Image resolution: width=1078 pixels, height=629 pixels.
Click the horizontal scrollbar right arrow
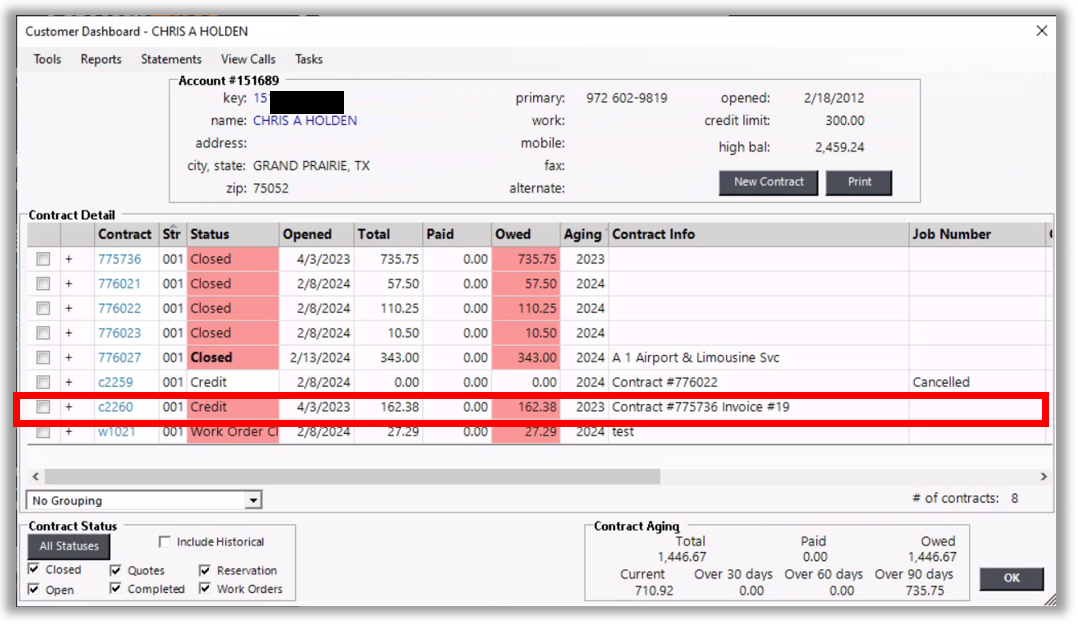click(x=1044, y=477)
